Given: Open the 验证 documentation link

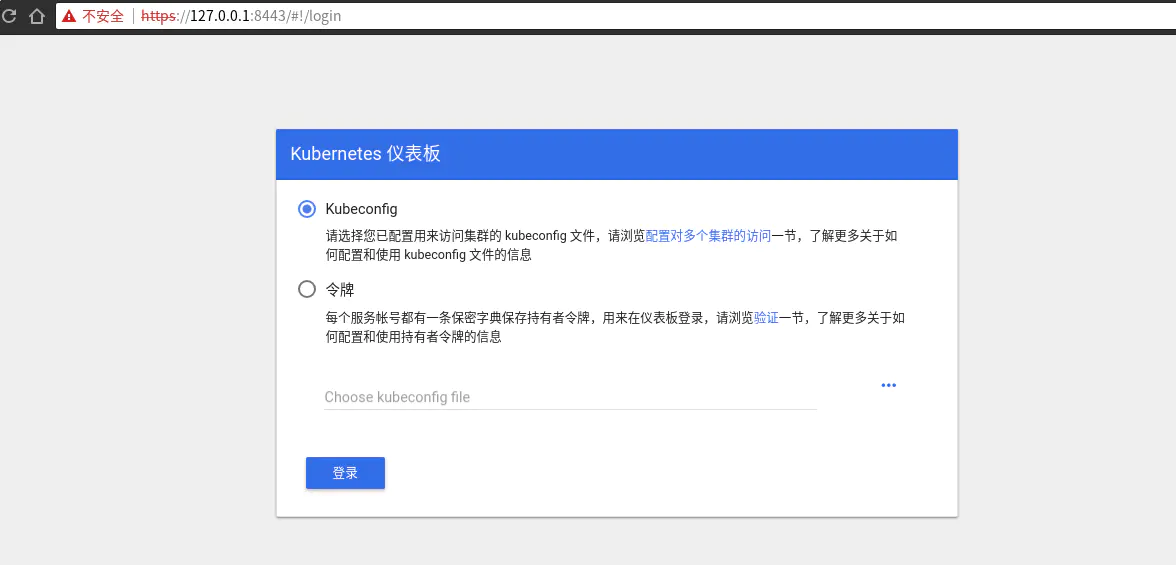Looking at the screenshot, I should coord(766,318).
